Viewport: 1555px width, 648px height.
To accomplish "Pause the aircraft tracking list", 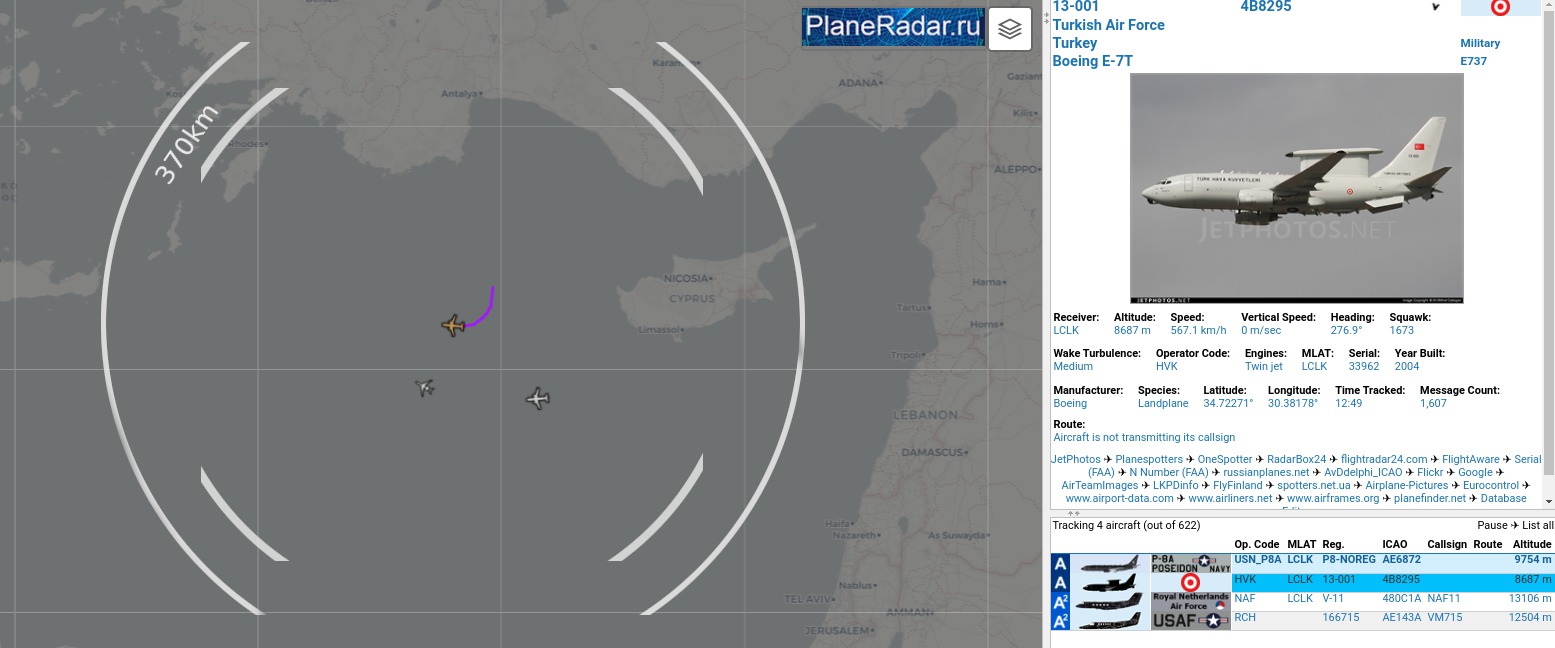I will (x=1492, y=525).
